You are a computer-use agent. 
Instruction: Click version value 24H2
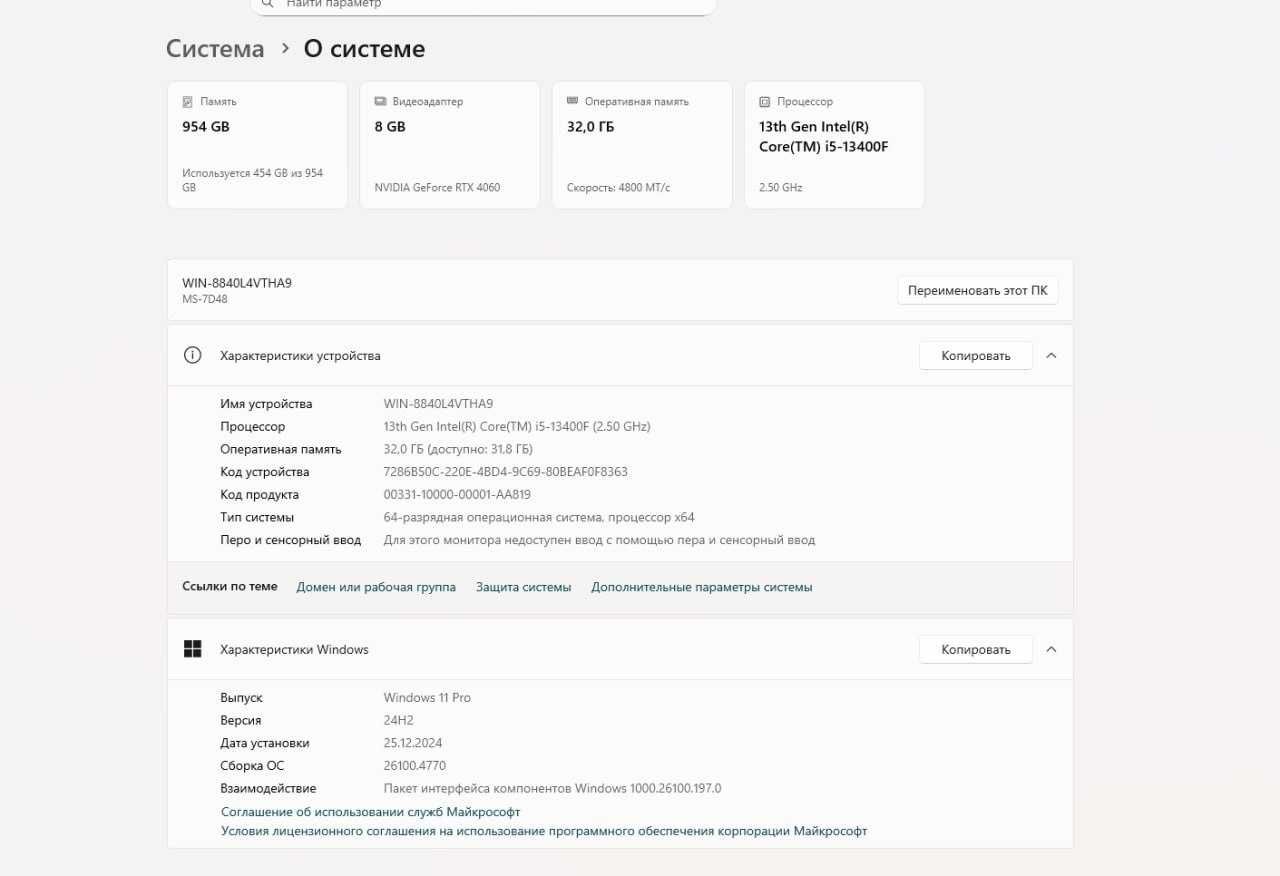click(x=398, y=721)
